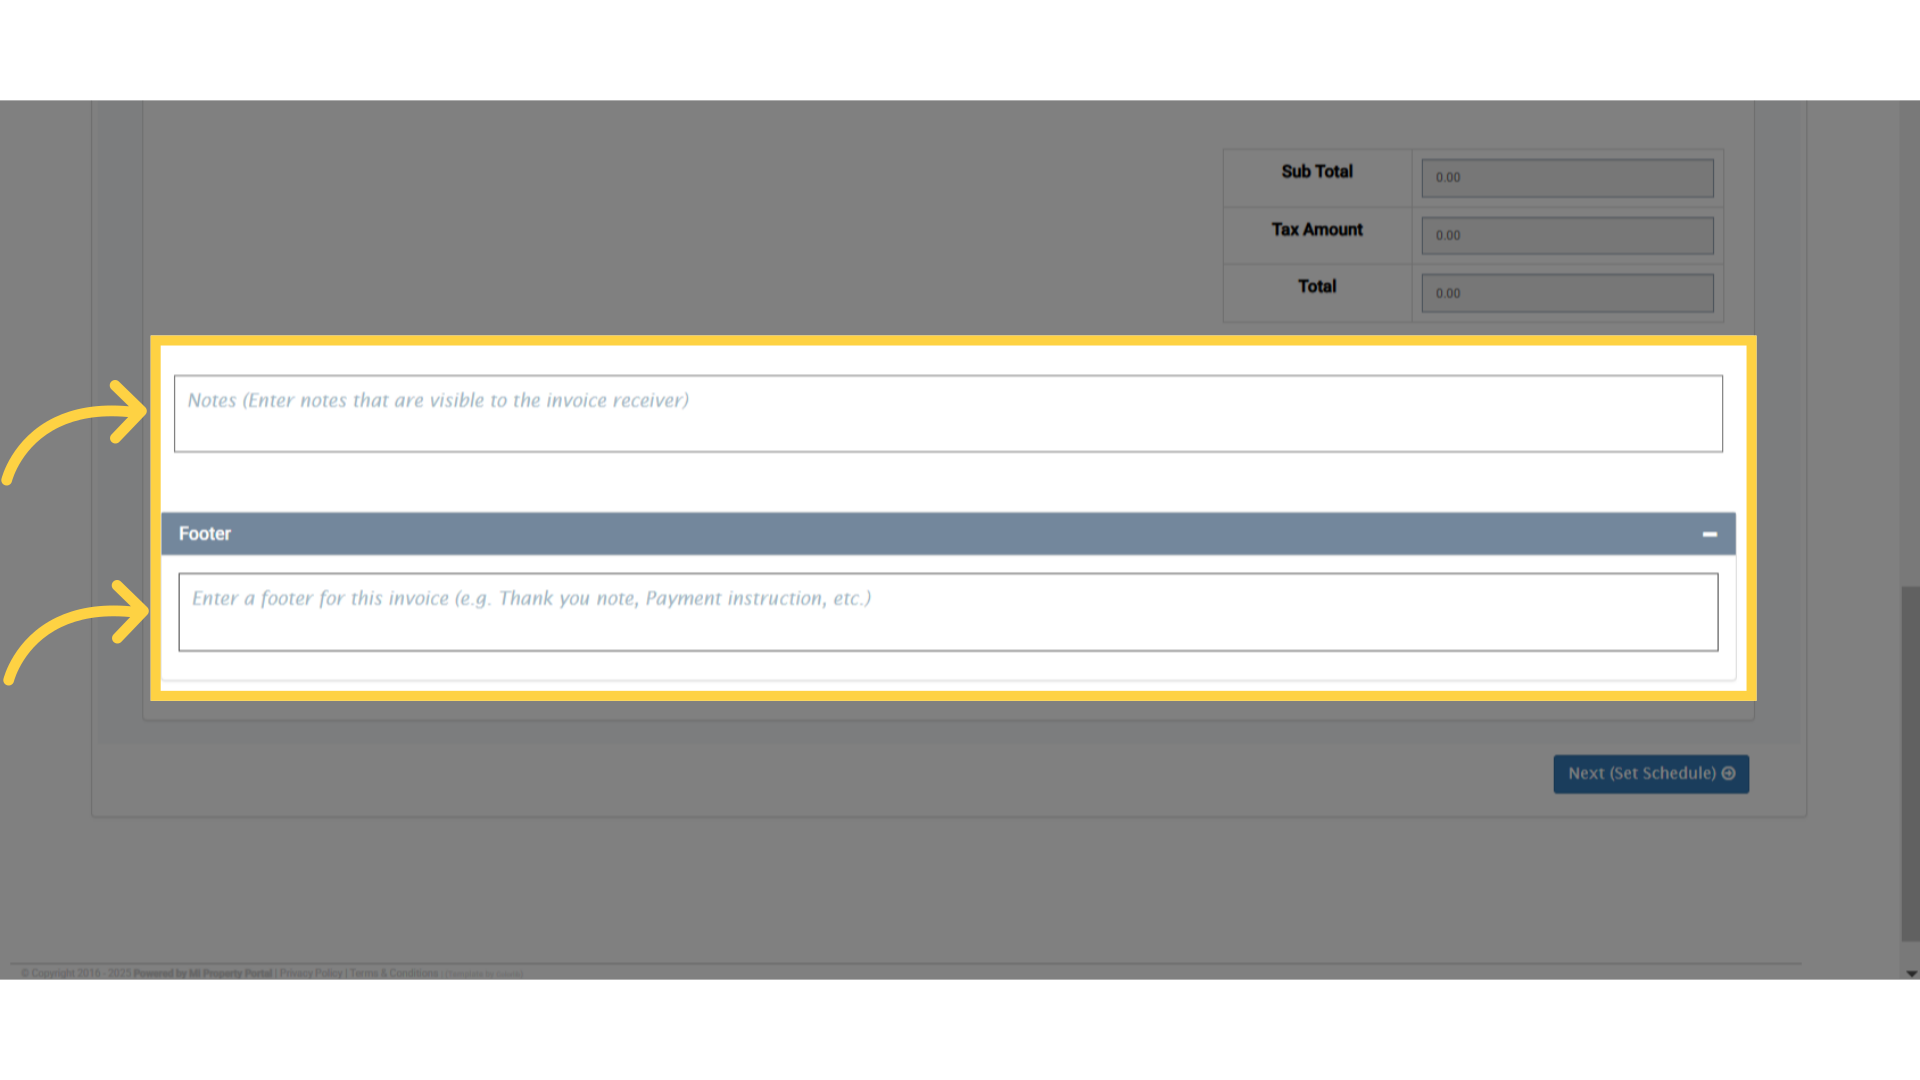Focus the invoice Notes text area
This screenshot has height=1080, width=1920.
click(x=947, y=413)
